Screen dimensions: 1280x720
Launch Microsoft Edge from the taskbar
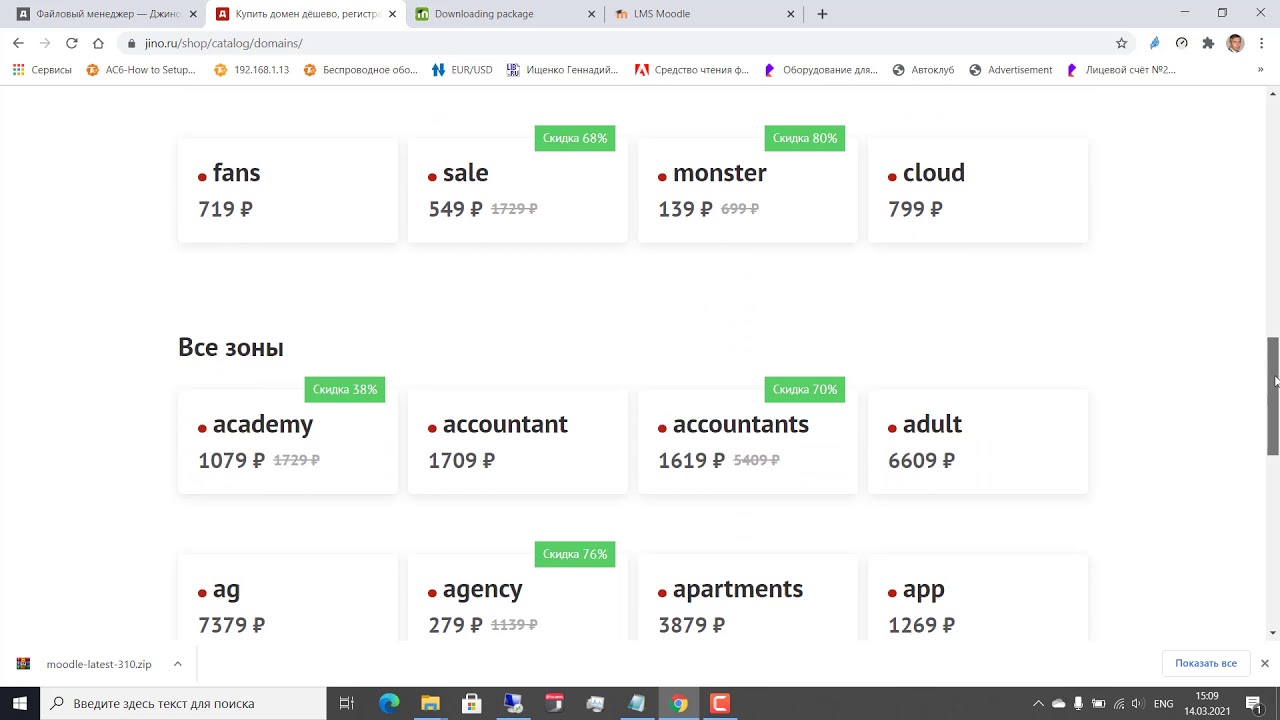coord(389,703)
